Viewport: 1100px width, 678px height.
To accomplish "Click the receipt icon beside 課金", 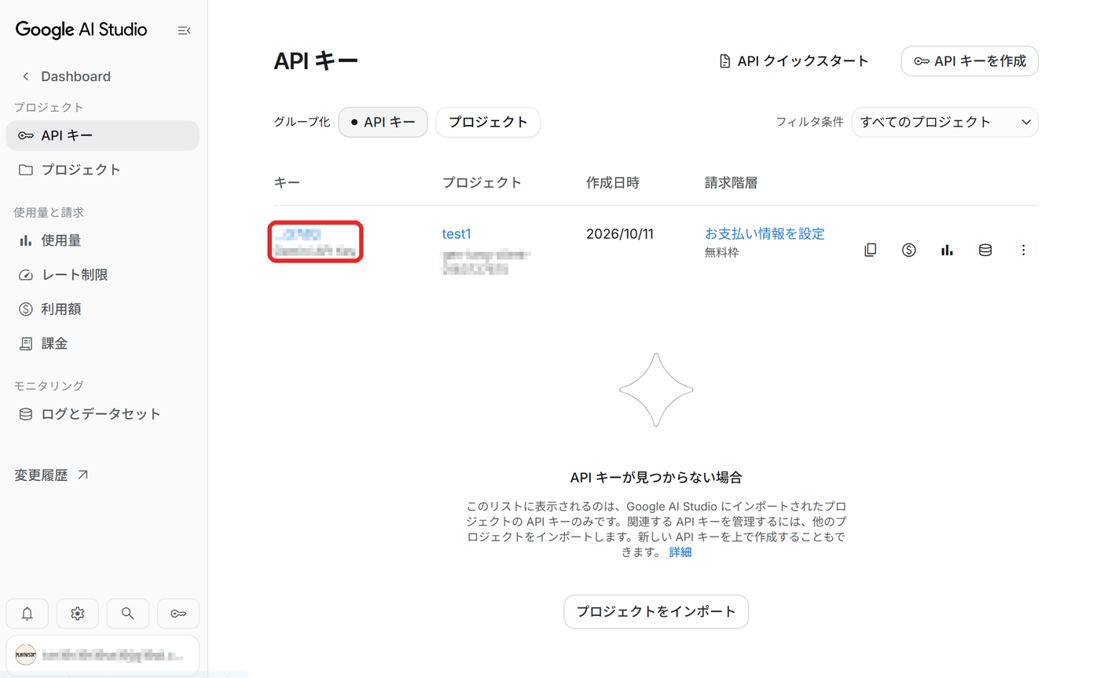I will 26,343.
